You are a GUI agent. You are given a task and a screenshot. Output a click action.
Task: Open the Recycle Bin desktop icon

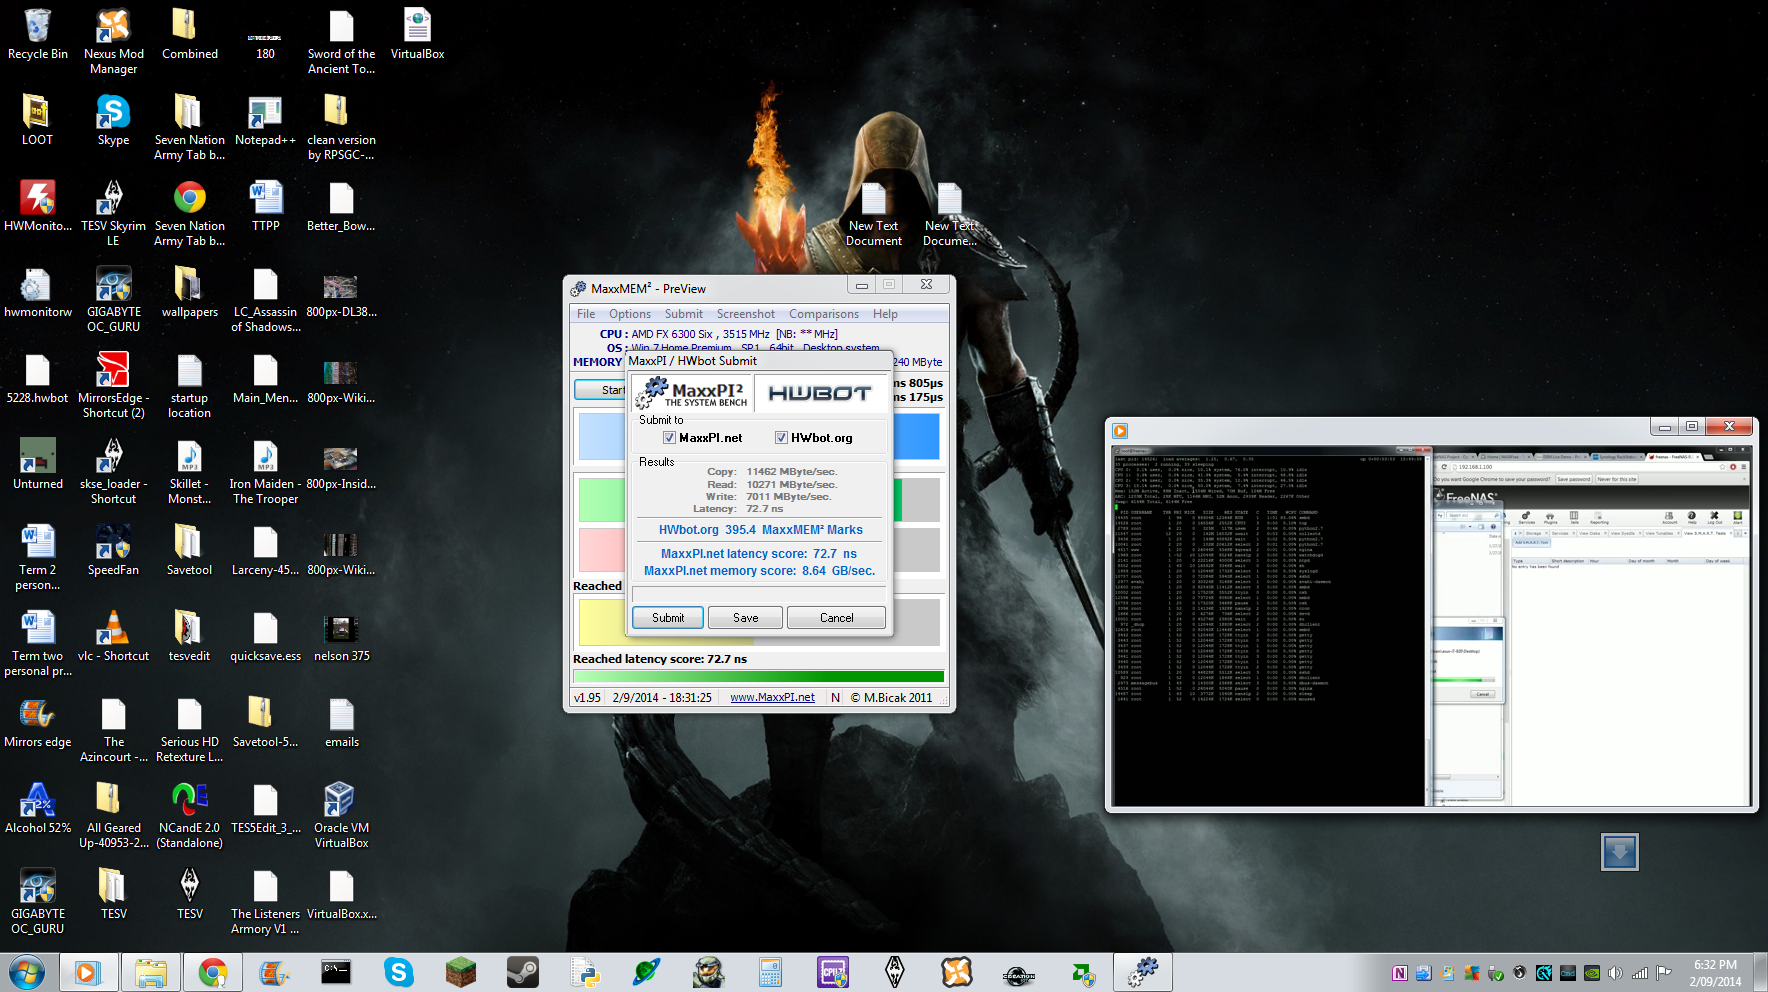coord(38,34)
